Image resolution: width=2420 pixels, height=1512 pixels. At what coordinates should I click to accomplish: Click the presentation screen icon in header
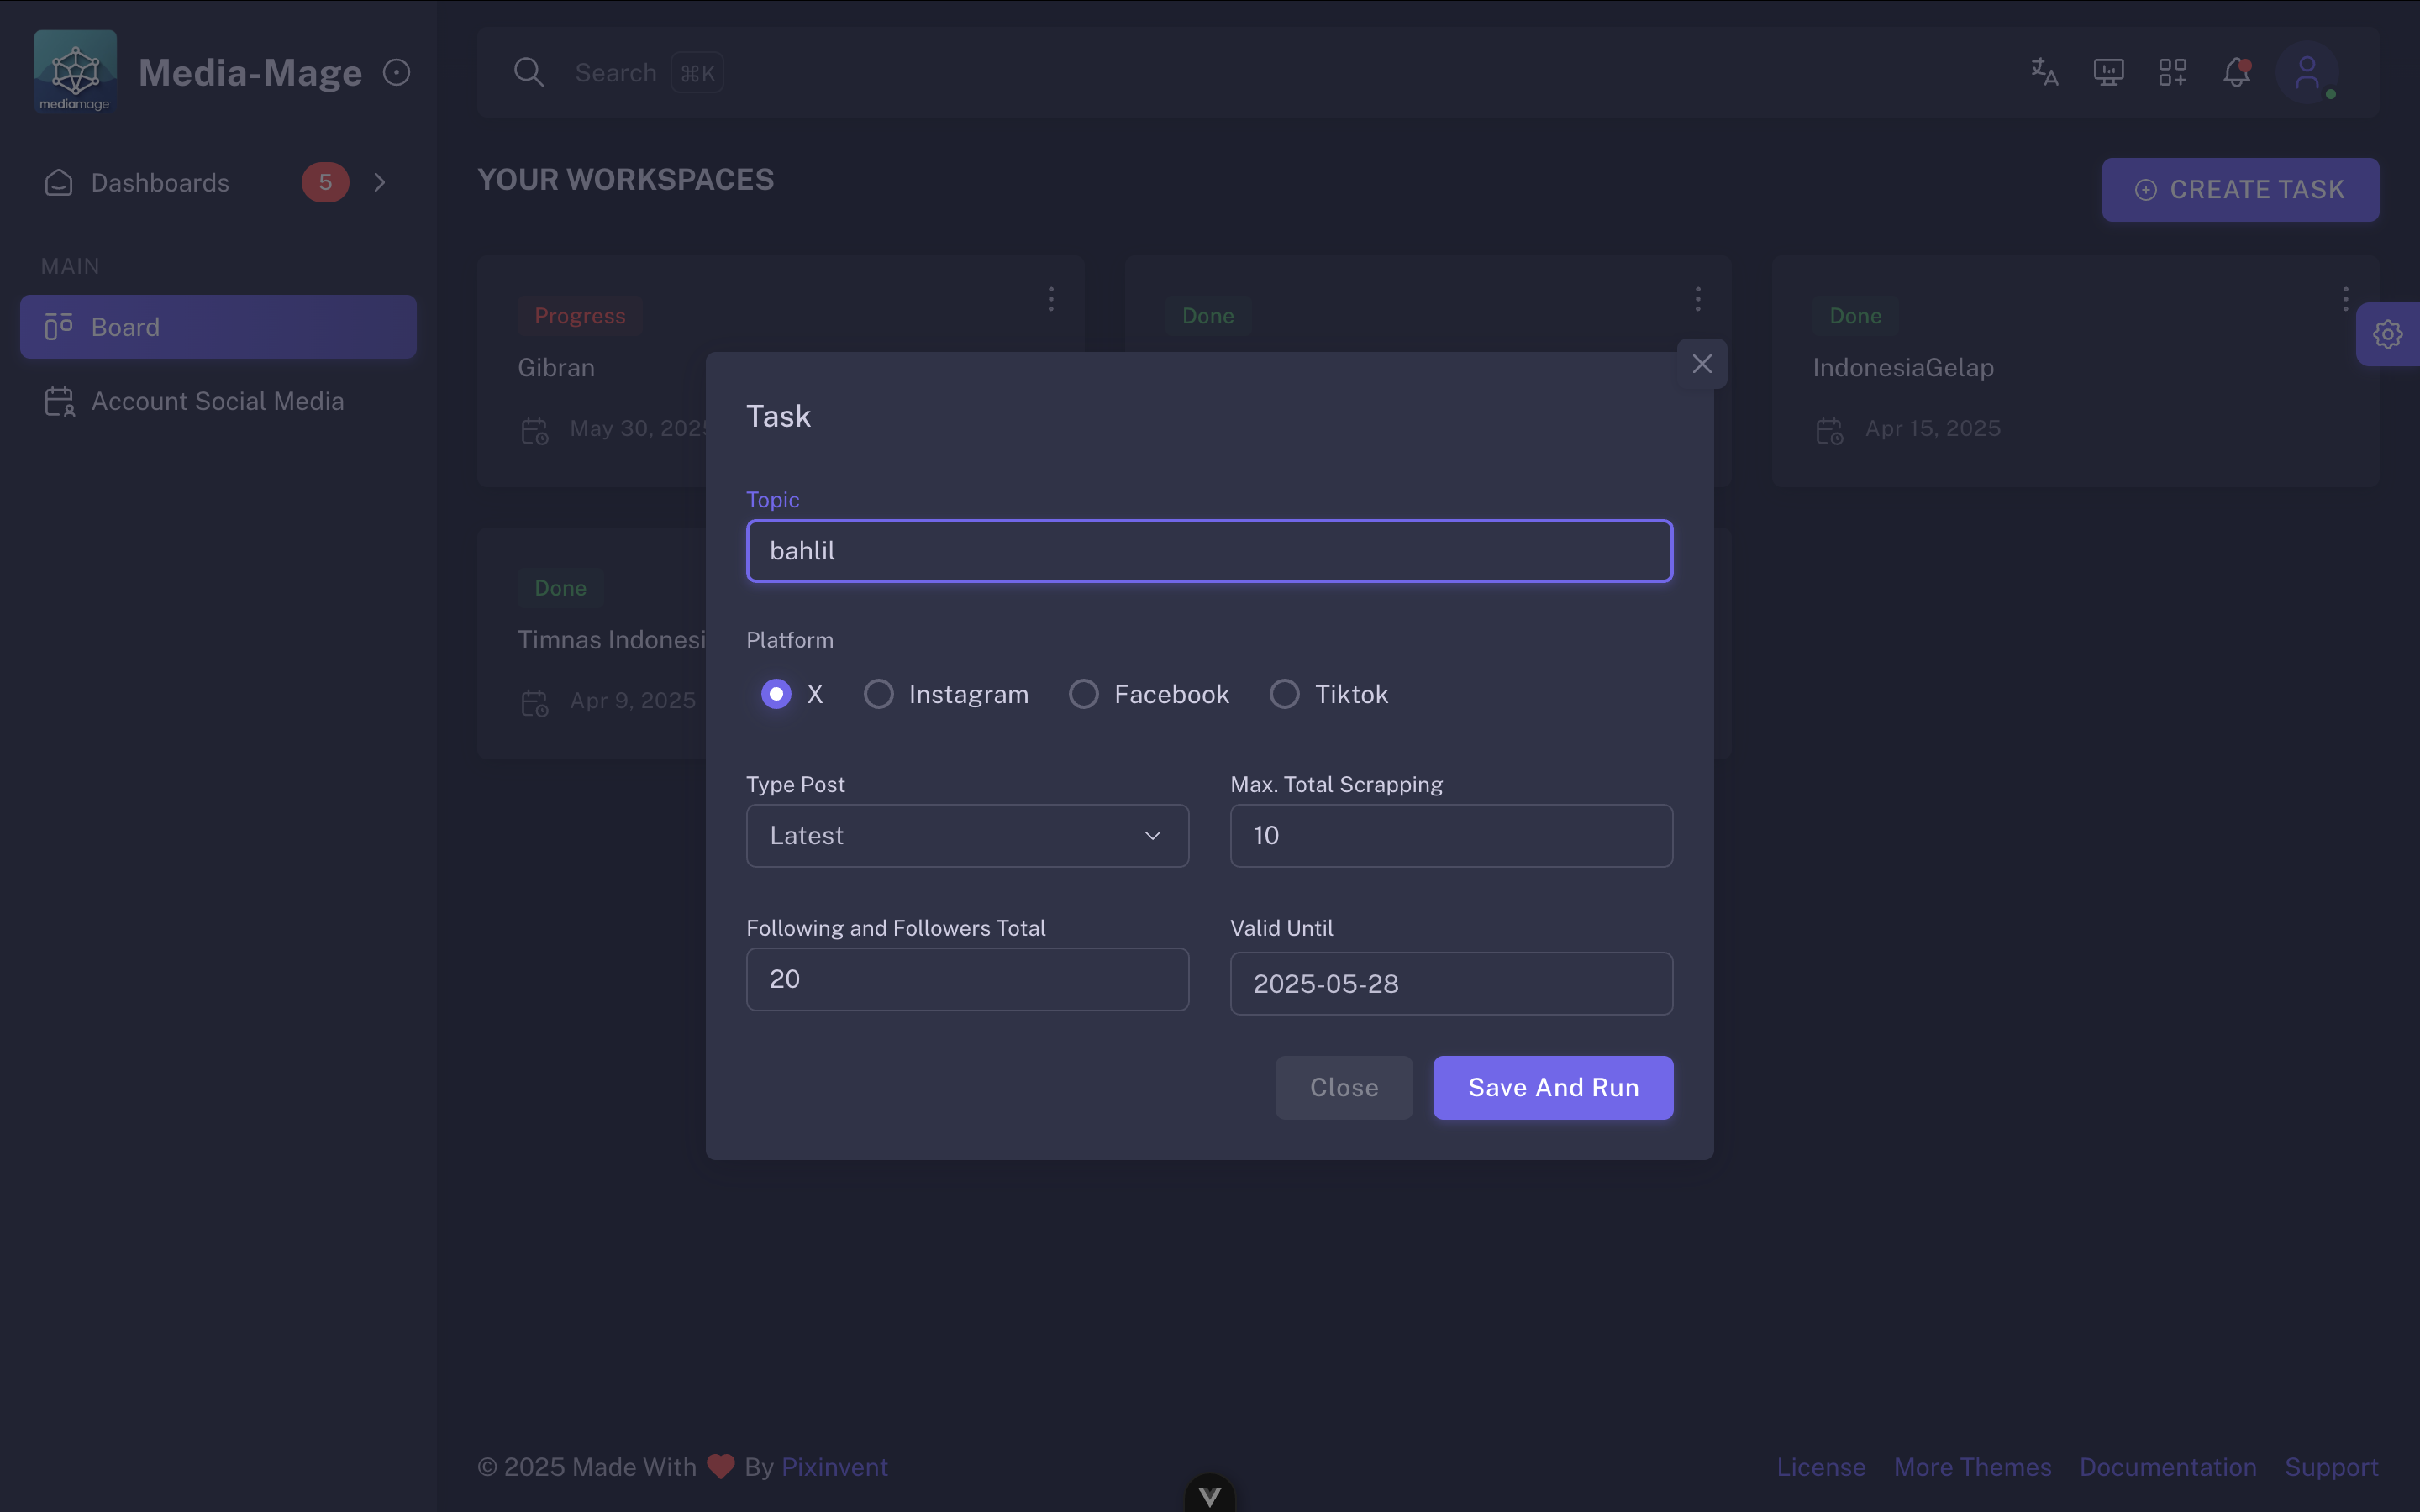tap(2108, 72)
